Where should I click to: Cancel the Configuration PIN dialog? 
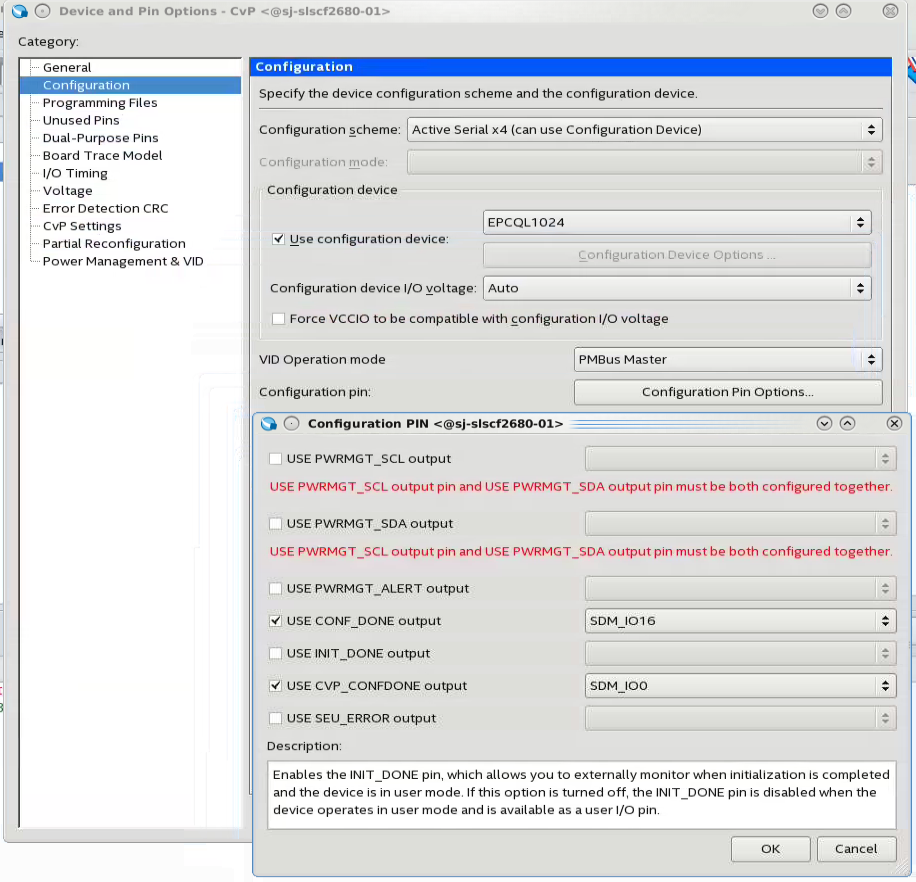pos(856,849)
